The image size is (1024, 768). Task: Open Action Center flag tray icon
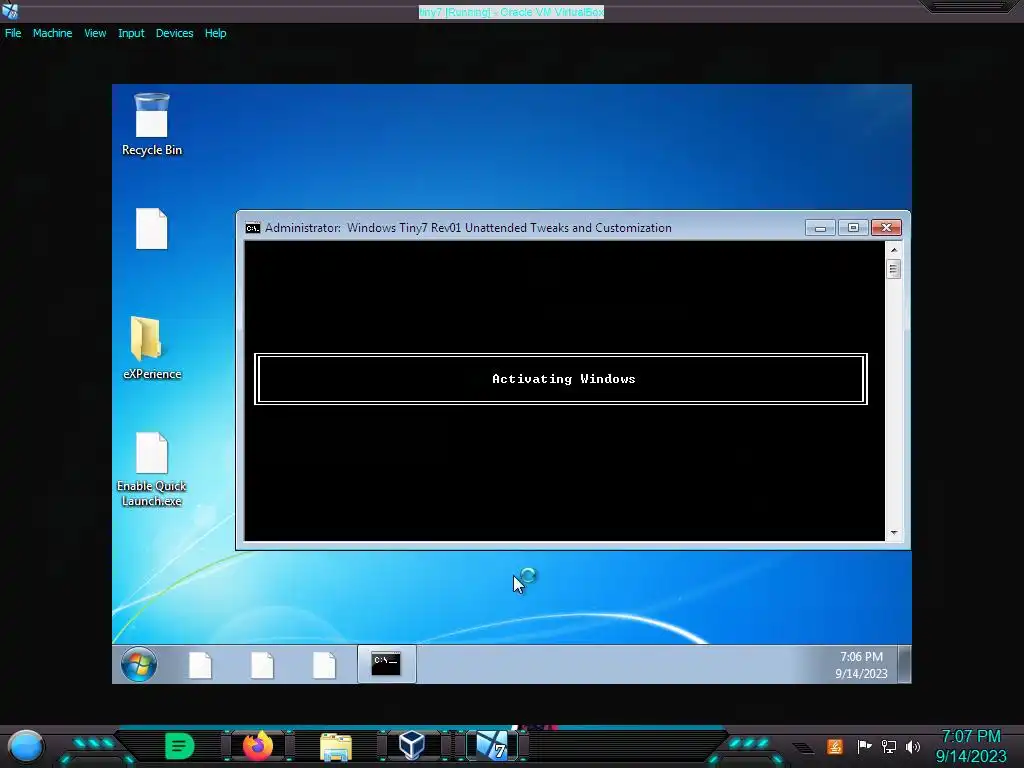pyautogui.click(x=864, y=746)
